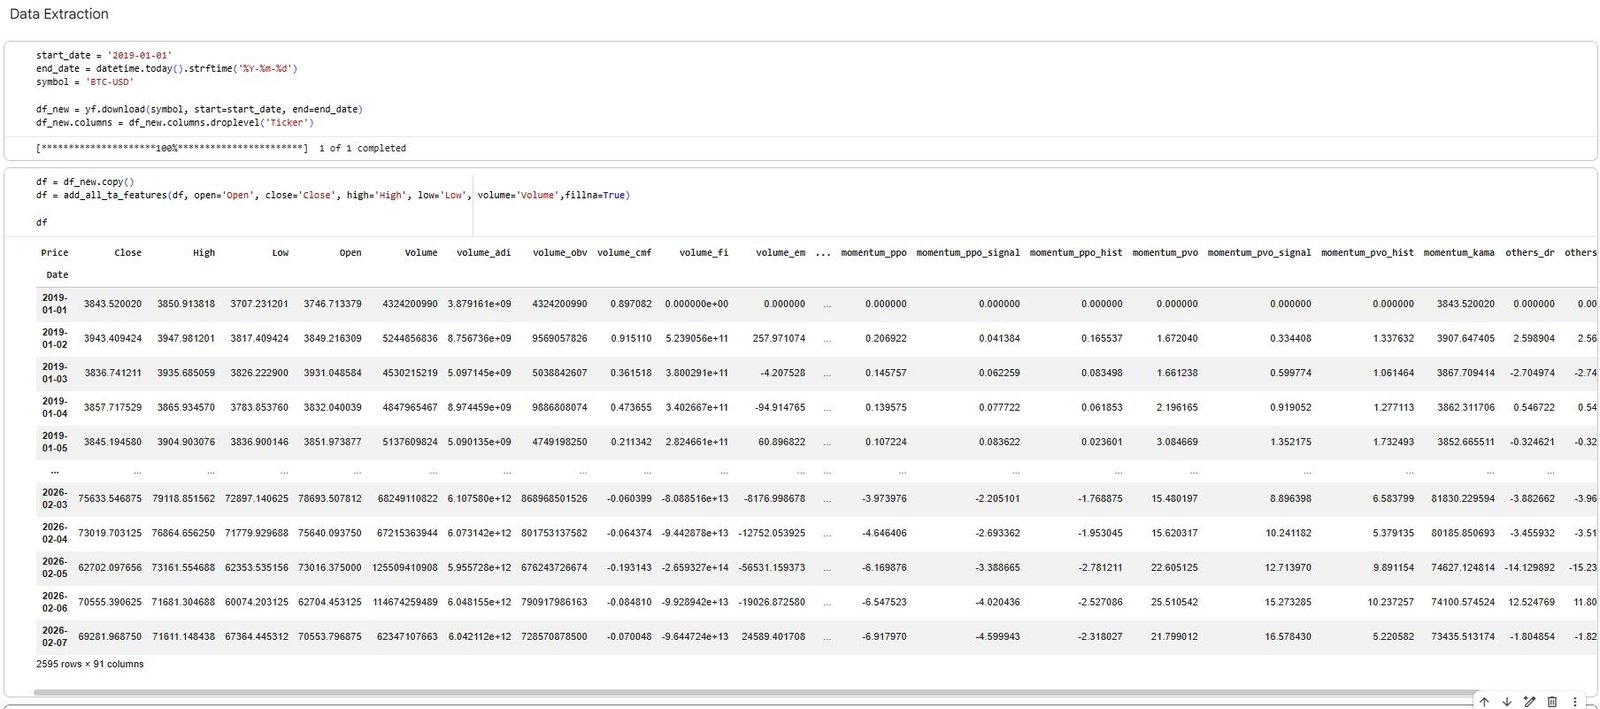Click the add_all_ta_features code line
Screen dimensions: 1600x709
tap(333, 196)
